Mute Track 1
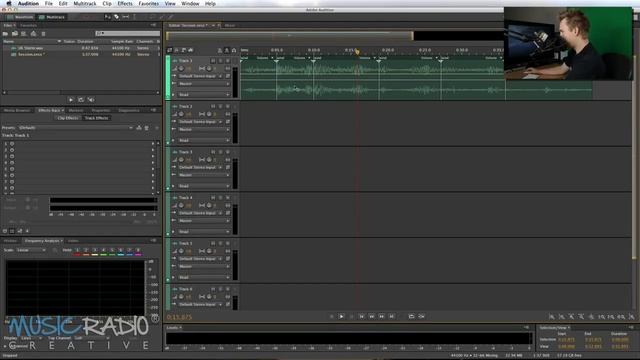This screenshot has height=360, width=640. [213, 61]
